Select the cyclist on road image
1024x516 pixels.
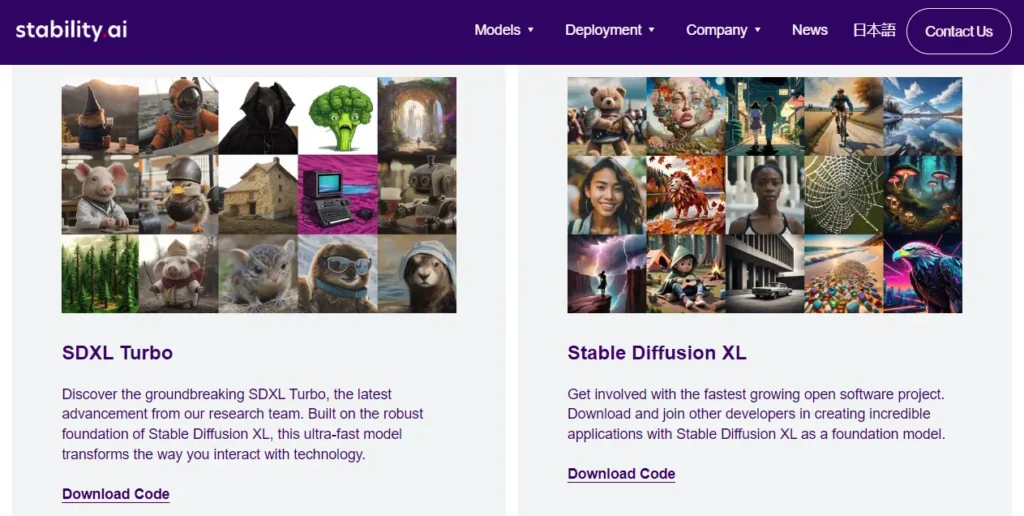pyautogui.click(x=844, y=116)
